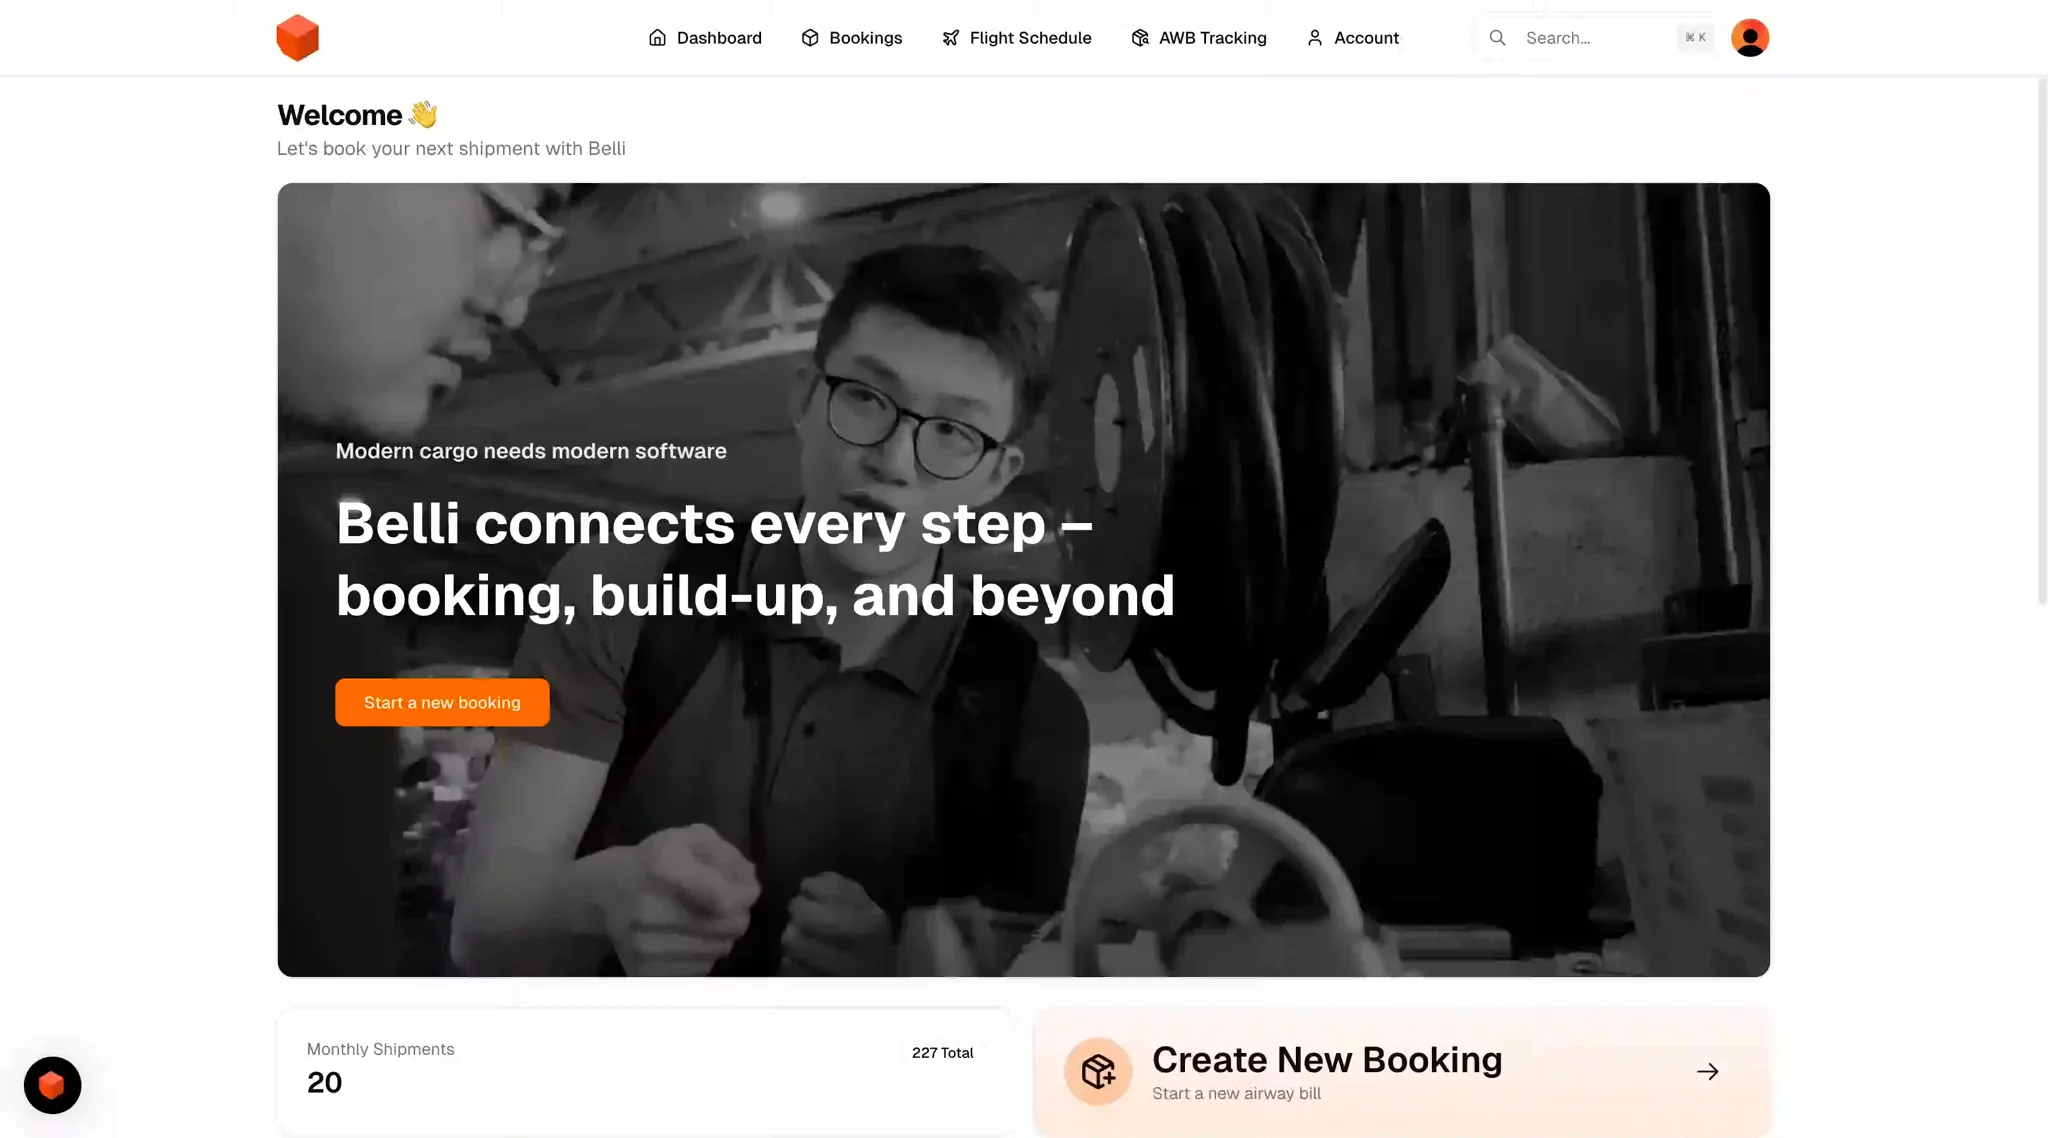Click the Dashboard home icon
Viewport: 2048px width, 1138px height.
pos(657,38)
